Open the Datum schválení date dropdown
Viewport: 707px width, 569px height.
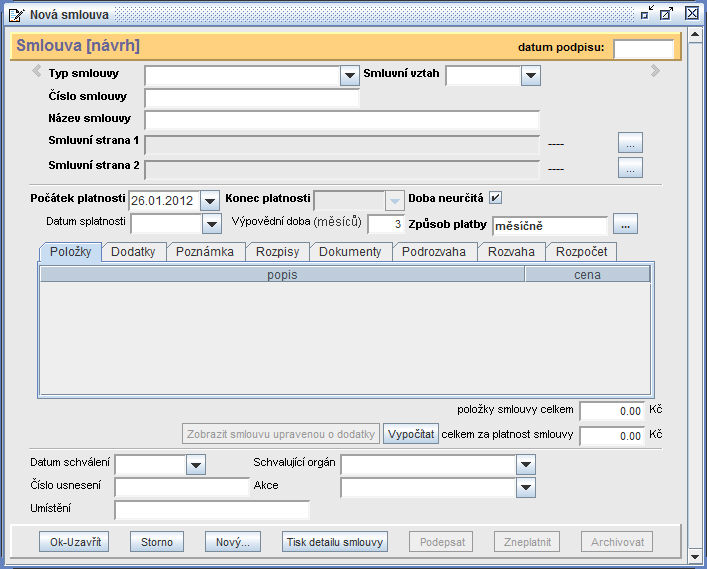(x=196, y=465)
